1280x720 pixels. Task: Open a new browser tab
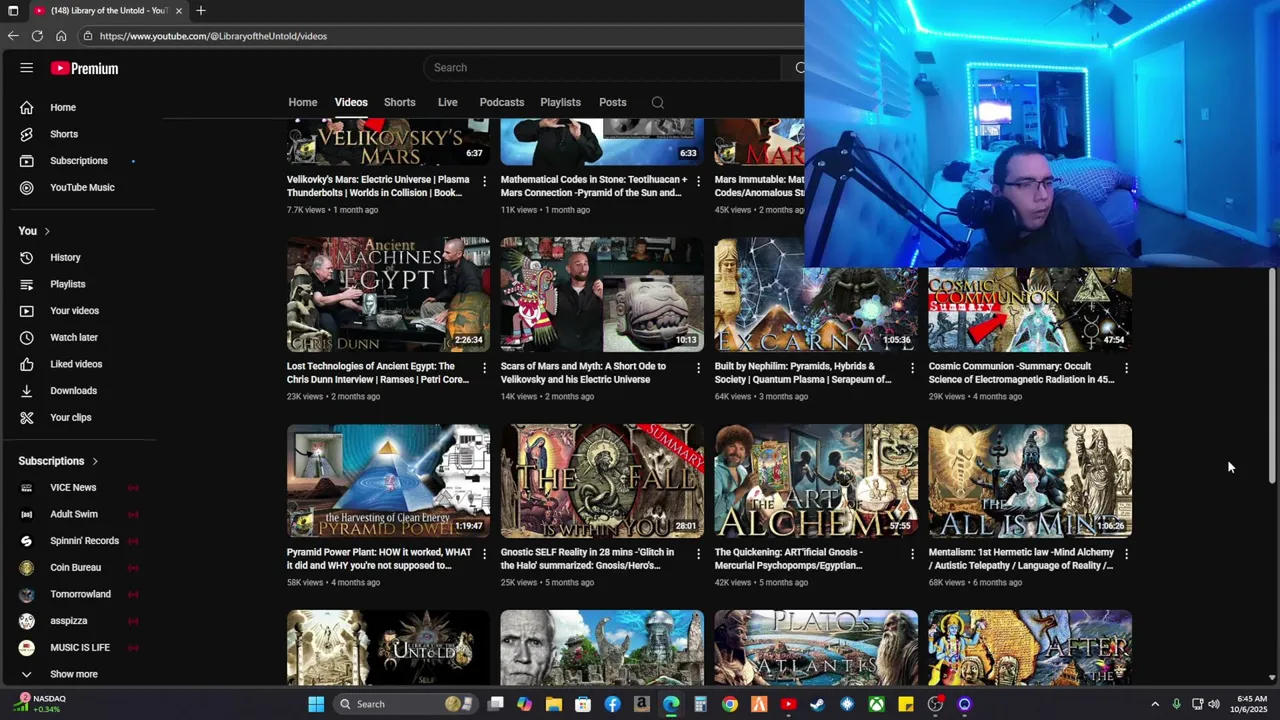(x=201, y=10)
